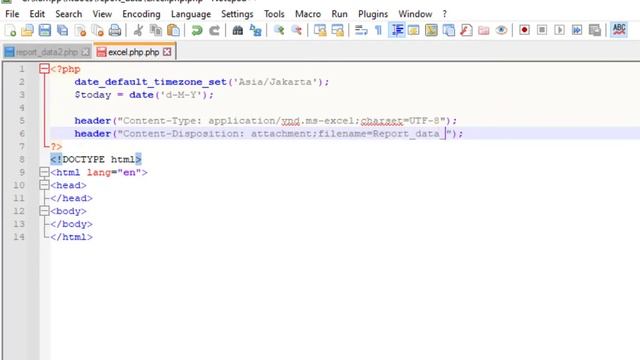Click the Stop Recording macro icon
The height and width of the screenshot is (360, 640).
542,30
